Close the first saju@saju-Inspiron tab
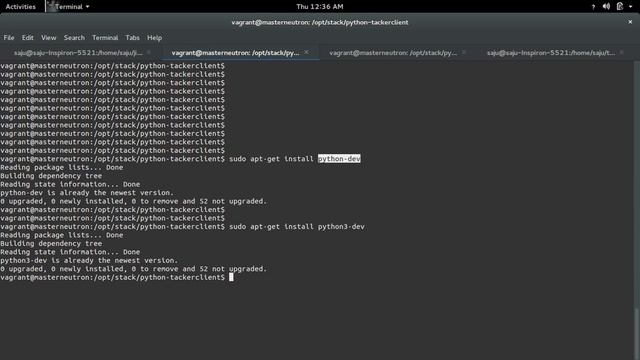Viewport: 640px width, 360px height. point(149,52)
